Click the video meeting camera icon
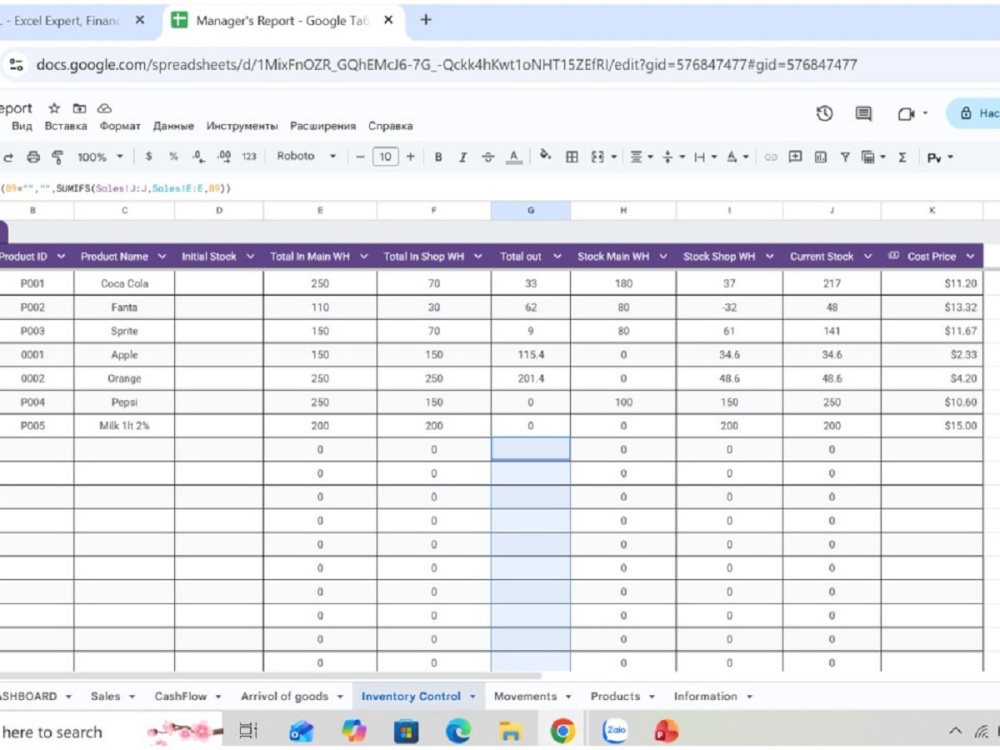This screenshot has height=750, width=1000. [x=906, y=114]
